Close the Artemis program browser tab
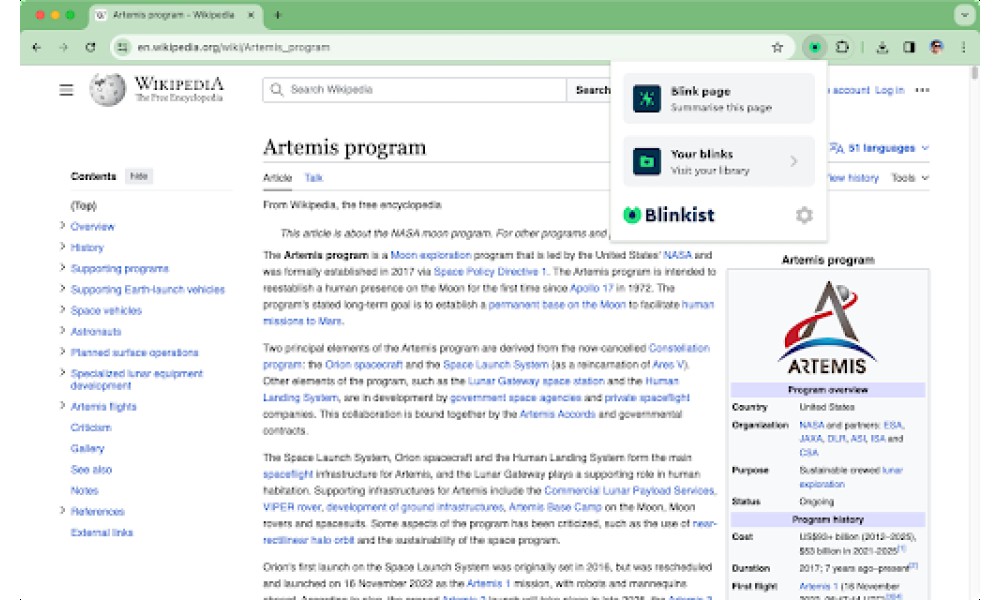1000x600 pixels. [x=251, y=15]
